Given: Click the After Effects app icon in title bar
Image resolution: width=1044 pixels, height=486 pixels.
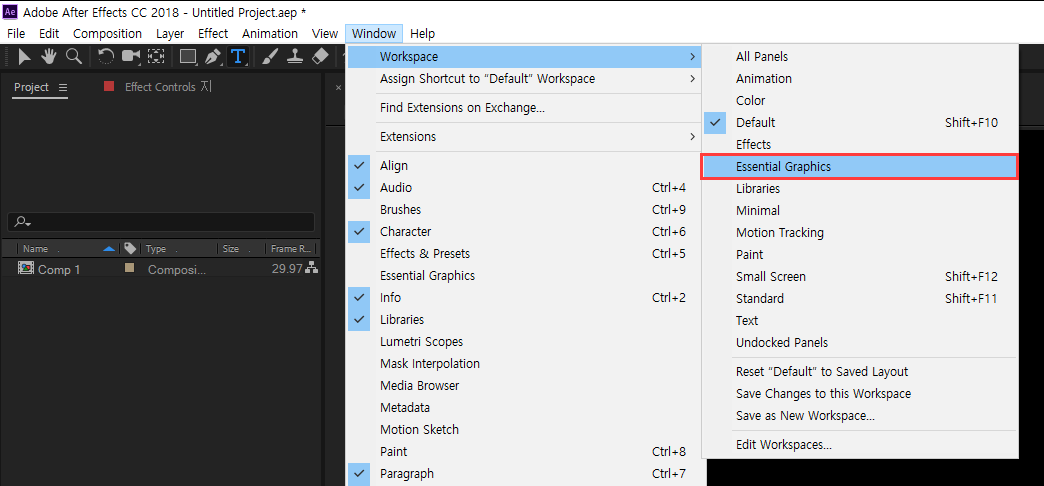Looking at the screenshot, I should [11, 12].
